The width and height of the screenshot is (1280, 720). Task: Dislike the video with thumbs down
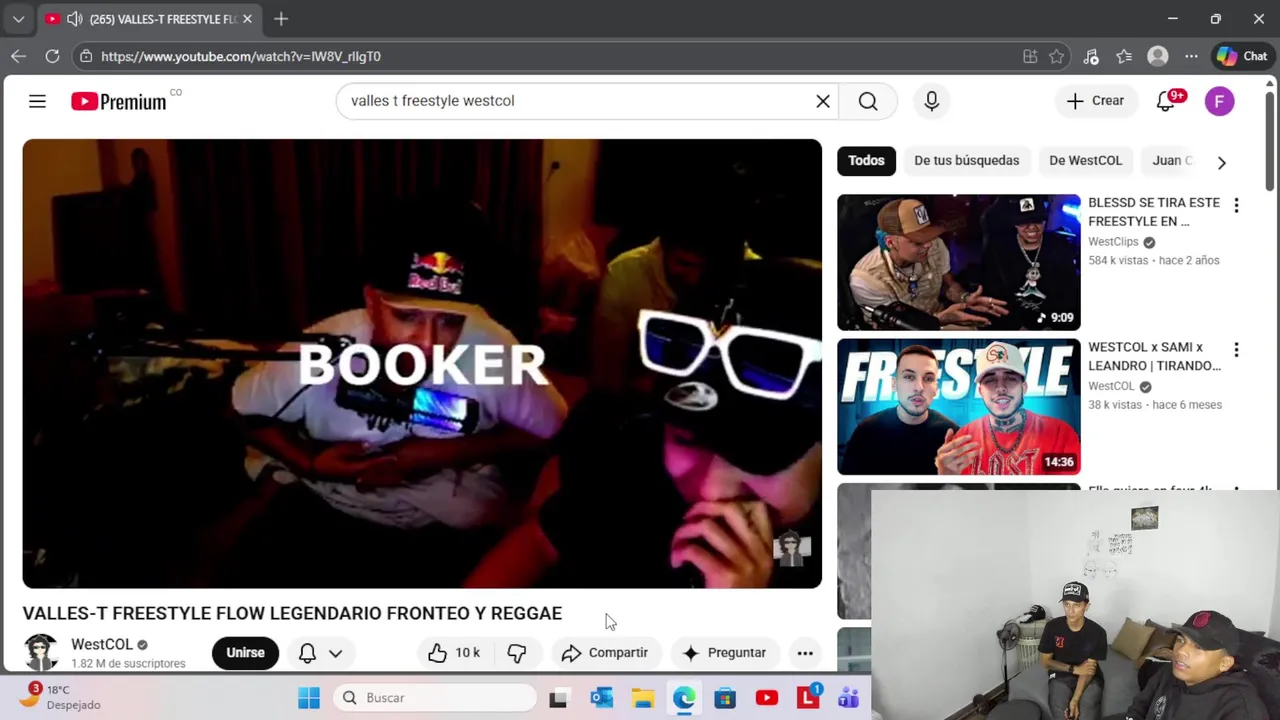click(x=516, y=653)
